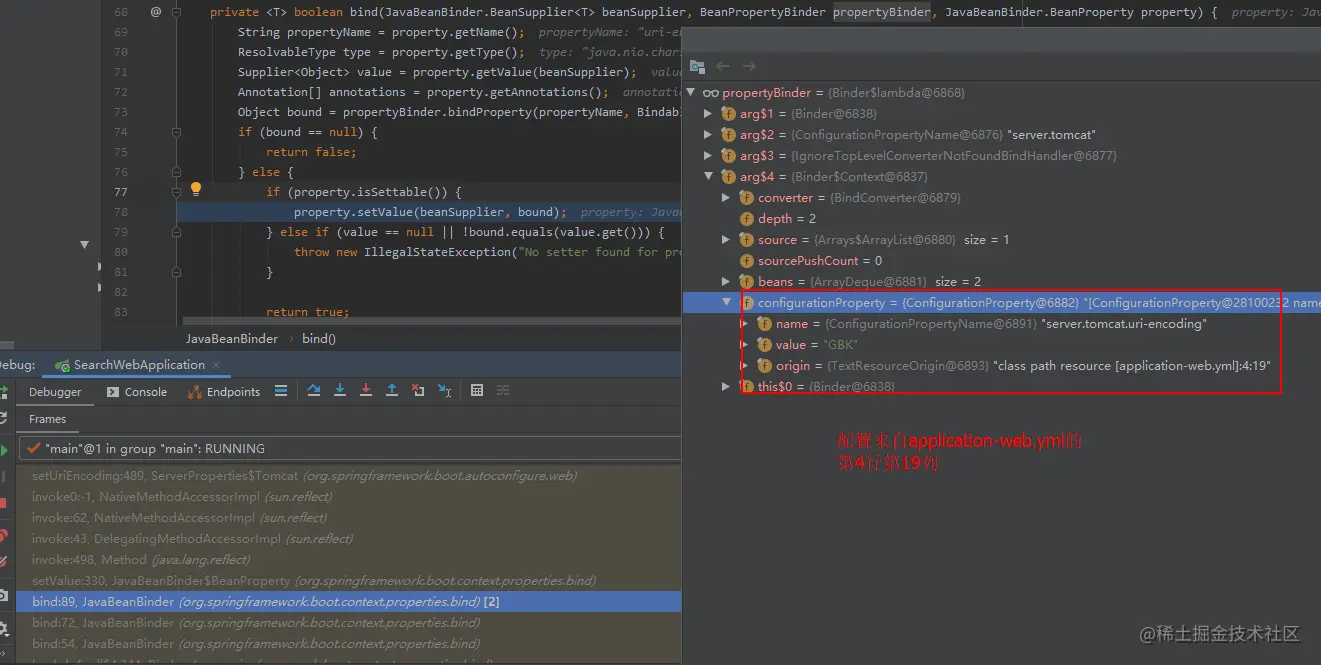The height and width of the screenshot is (665, 1321).
Task: Collapse the propertyBinder root node
Action: pyautogui.click(x=690, y=93)
